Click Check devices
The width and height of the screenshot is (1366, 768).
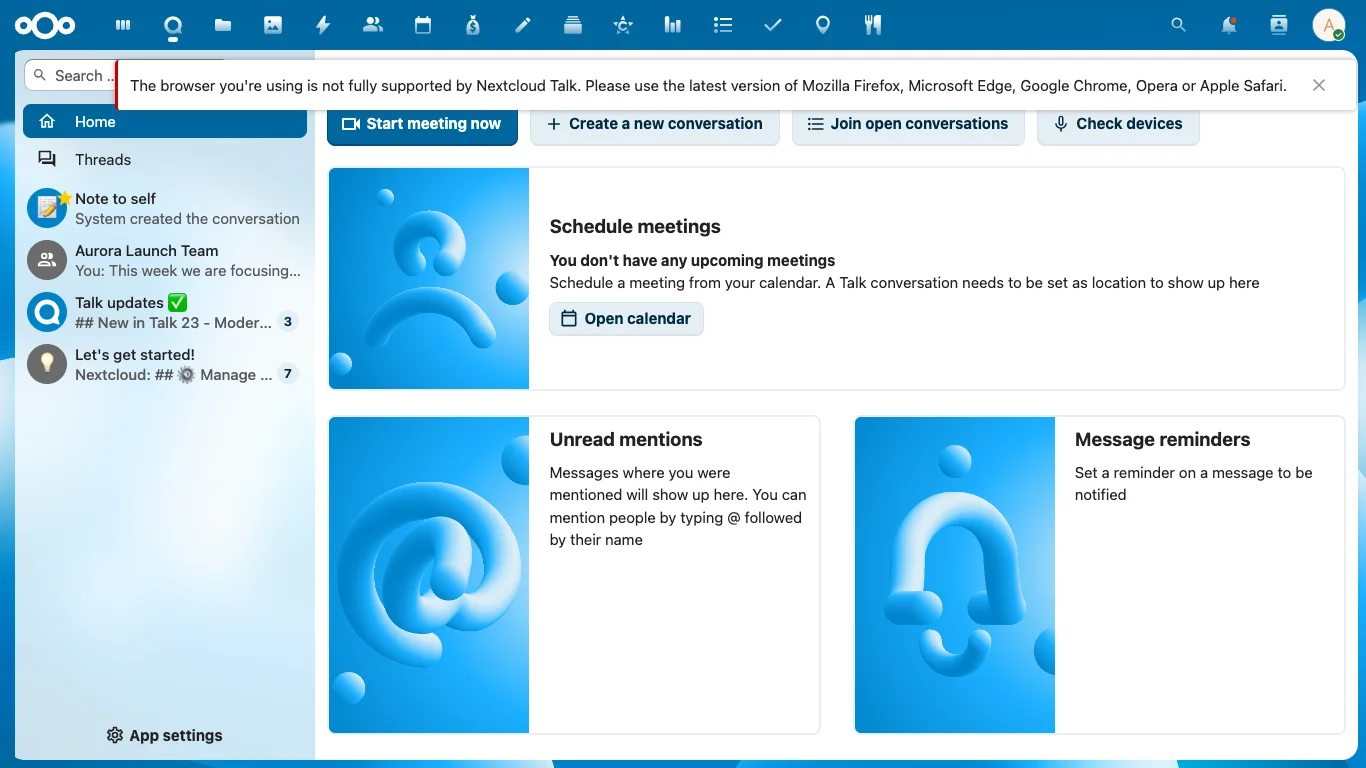[1118, 124]
